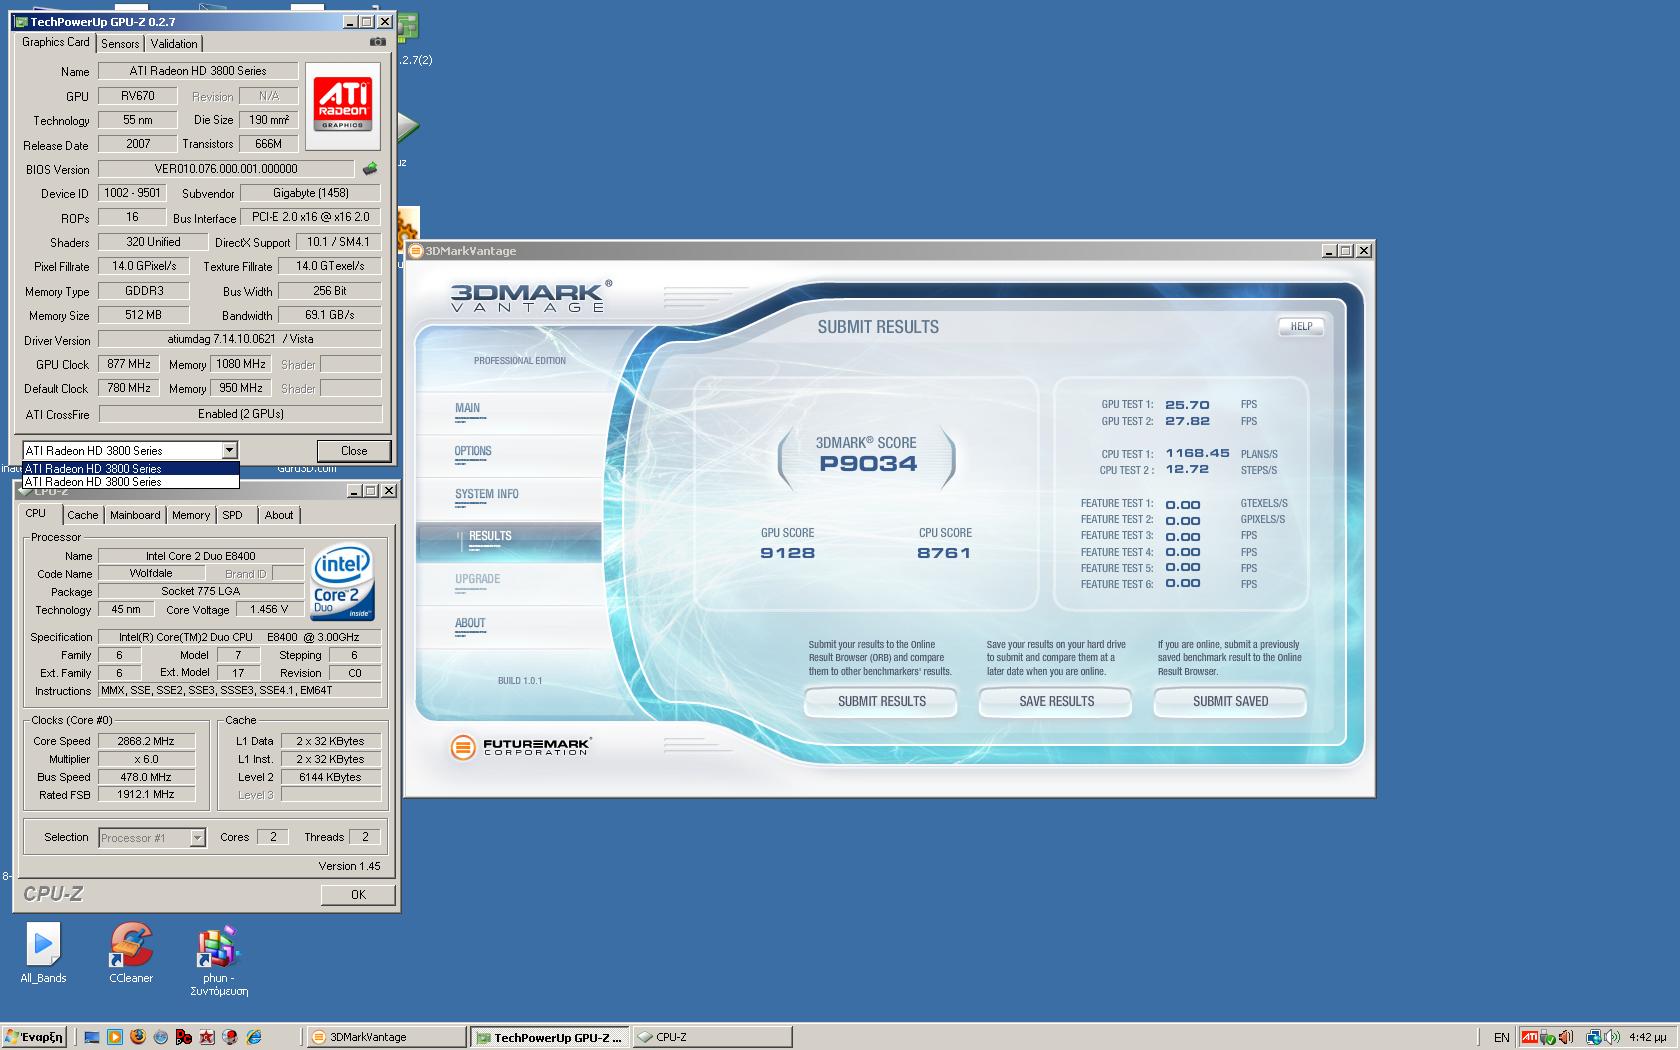Image resolution: width=1680 pixels, height=1050 pixels.
Task: Click the SAVE RESULTS button
Action: pyautogui.click(x=1056, y=702)
